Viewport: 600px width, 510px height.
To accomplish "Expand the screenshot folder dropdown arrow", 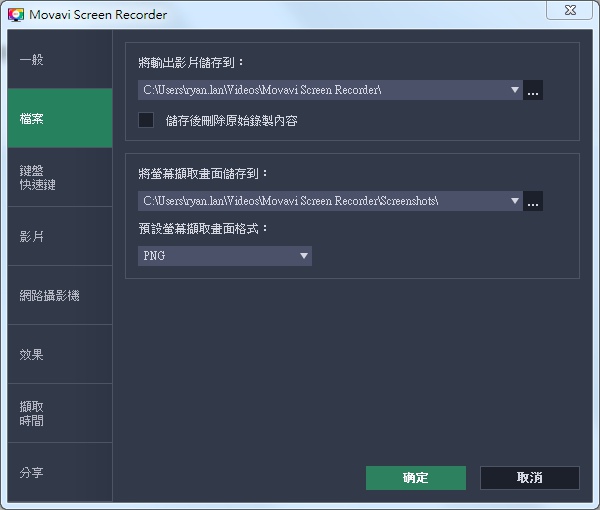I will coord(515,201).
